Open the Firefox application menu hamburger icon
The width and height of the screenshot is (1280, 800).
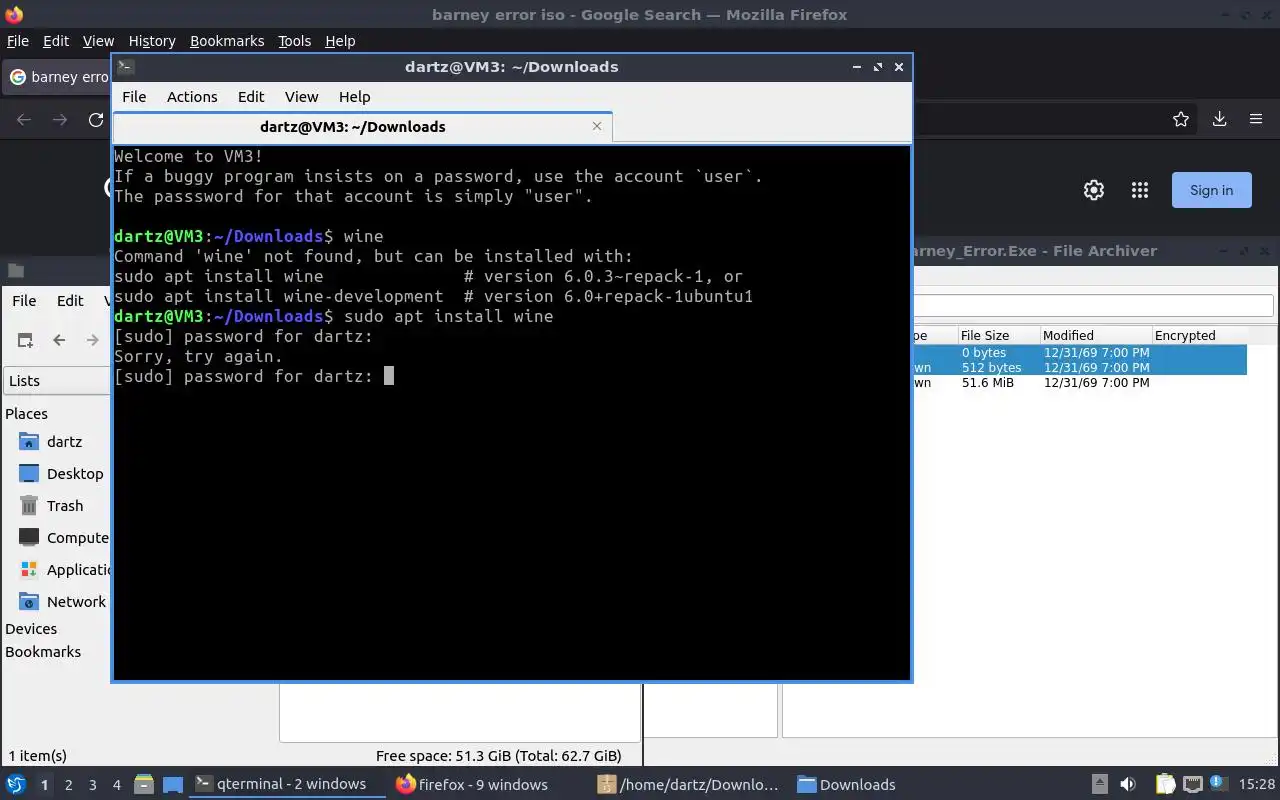[1256, 119]
